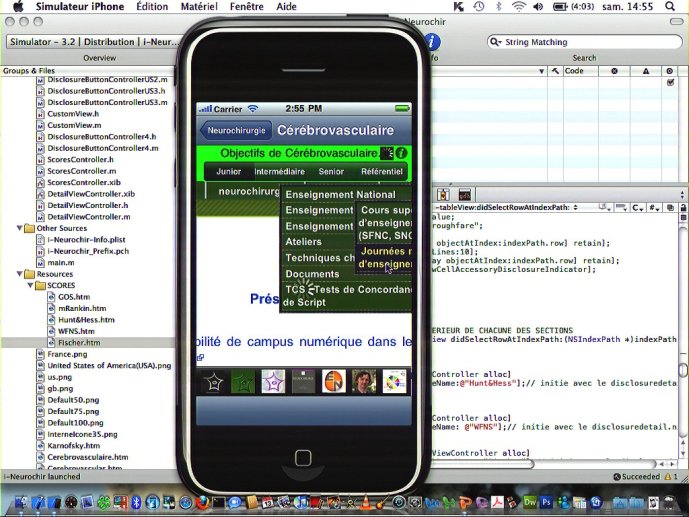This screenshot has width=689, height=517.
Task: Open the Matériel menu
Action: pos(199,7)
